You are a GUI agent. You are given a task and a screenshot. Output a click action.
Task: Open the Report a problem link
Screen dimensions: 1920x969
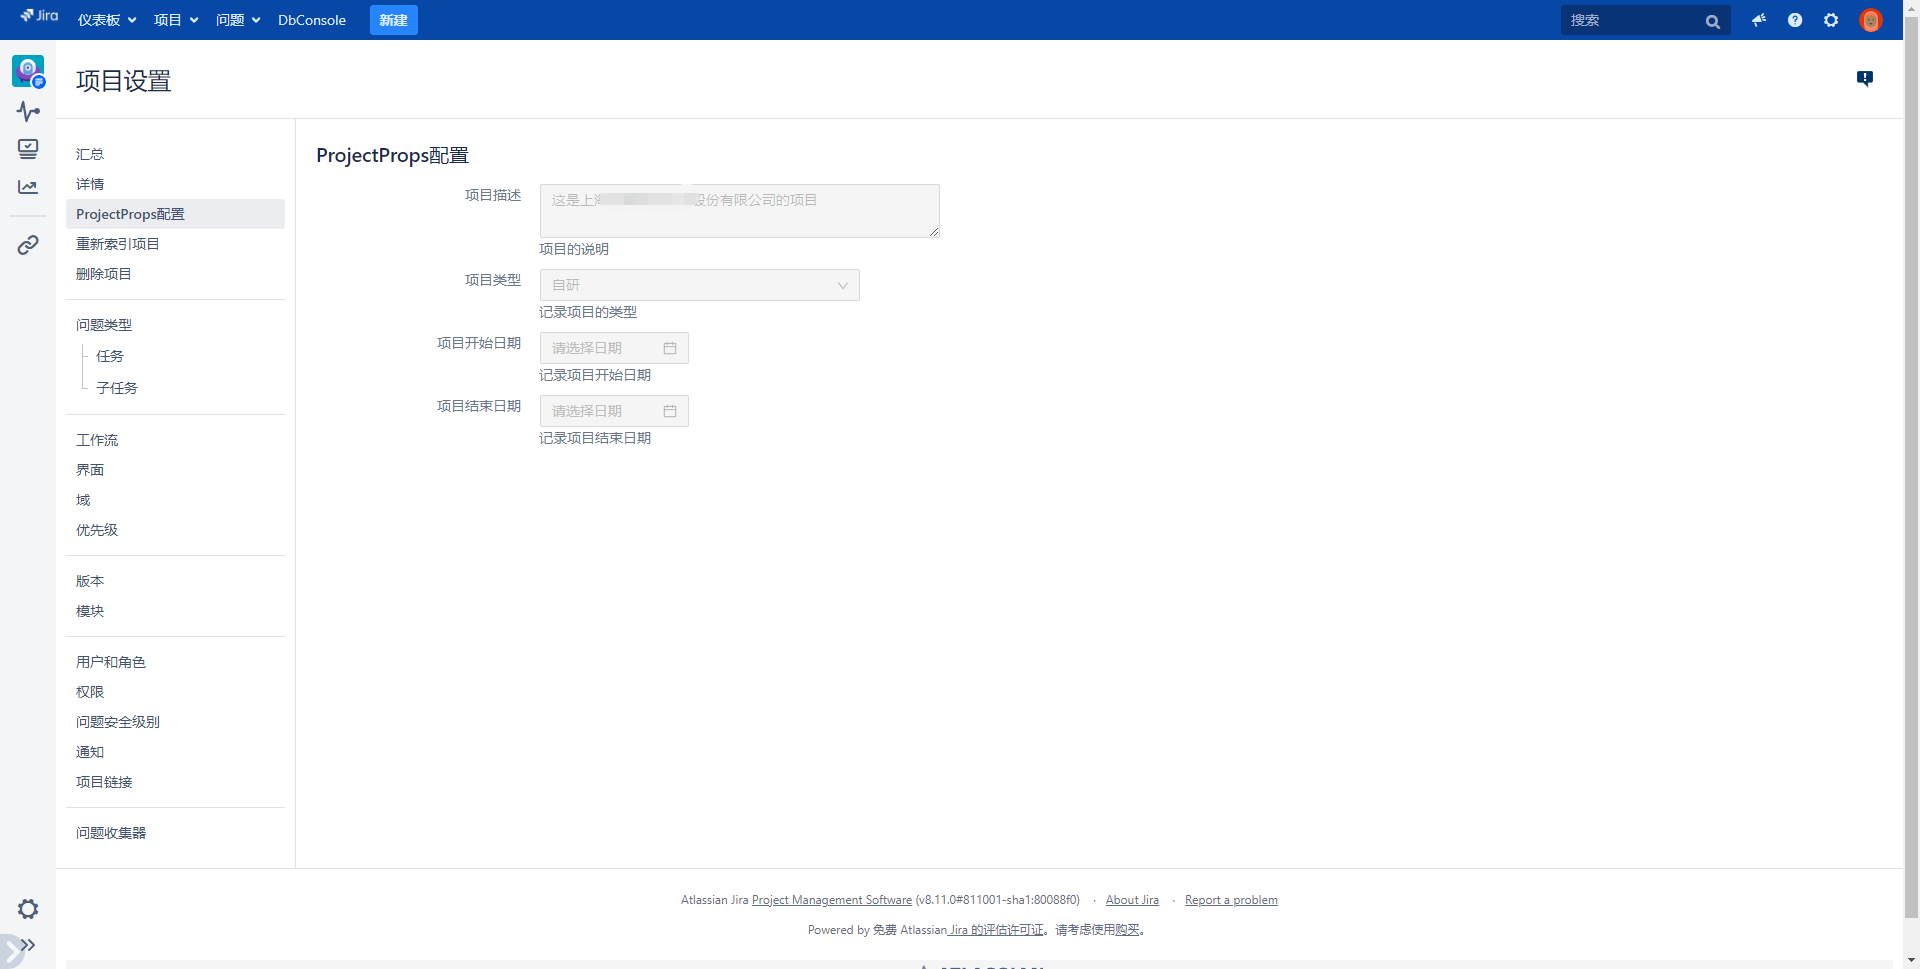pyautogui.click(x=1231, y=900)
